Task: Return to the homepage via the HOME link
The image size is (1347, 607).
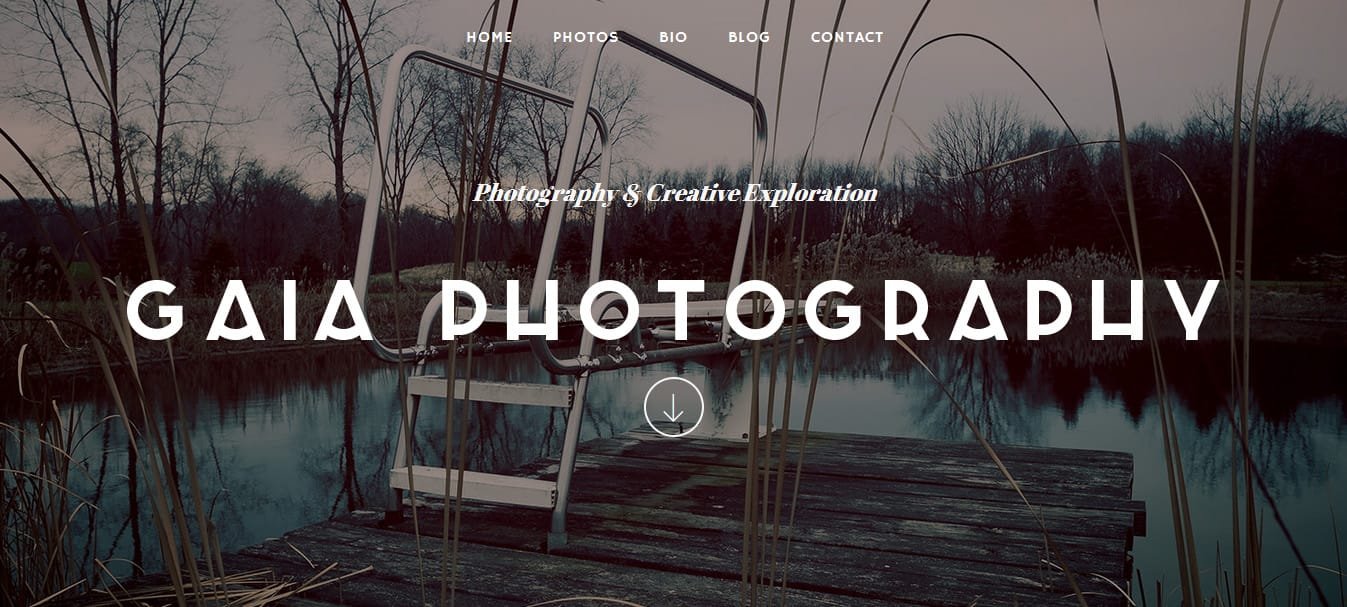Action: [490, 37]
